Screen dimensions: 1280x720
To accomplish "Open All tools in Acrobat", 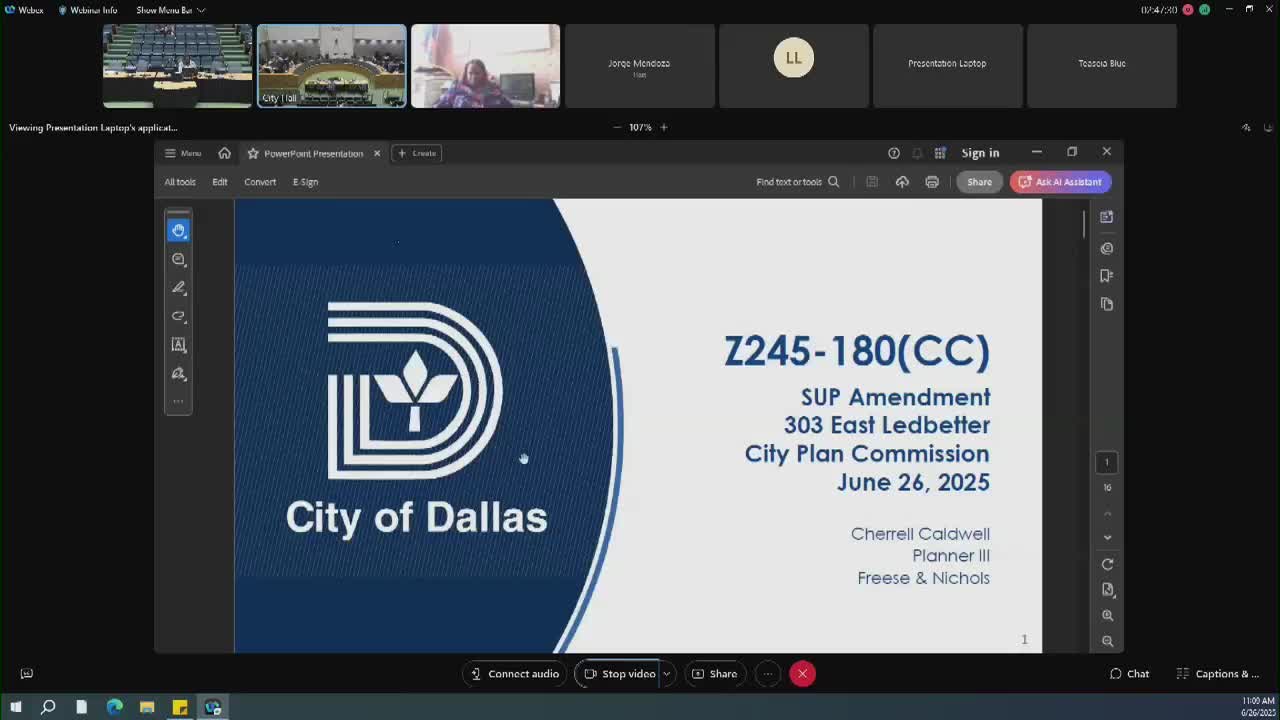I will tap(180, 182).
